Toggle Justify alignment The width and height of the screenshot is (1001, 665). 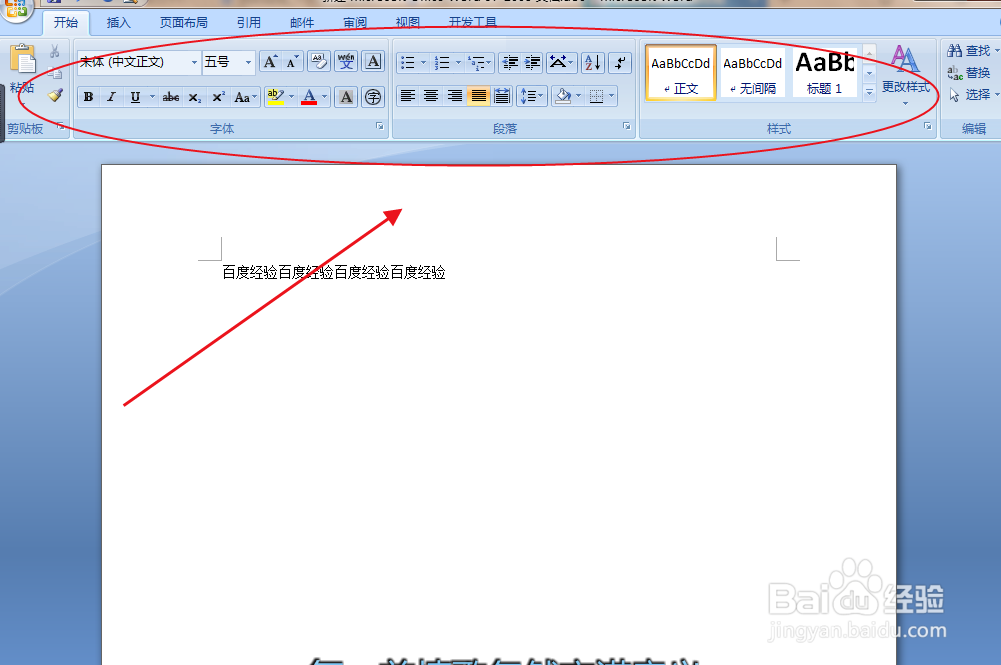pyautogui.click(x=478, y=96)
